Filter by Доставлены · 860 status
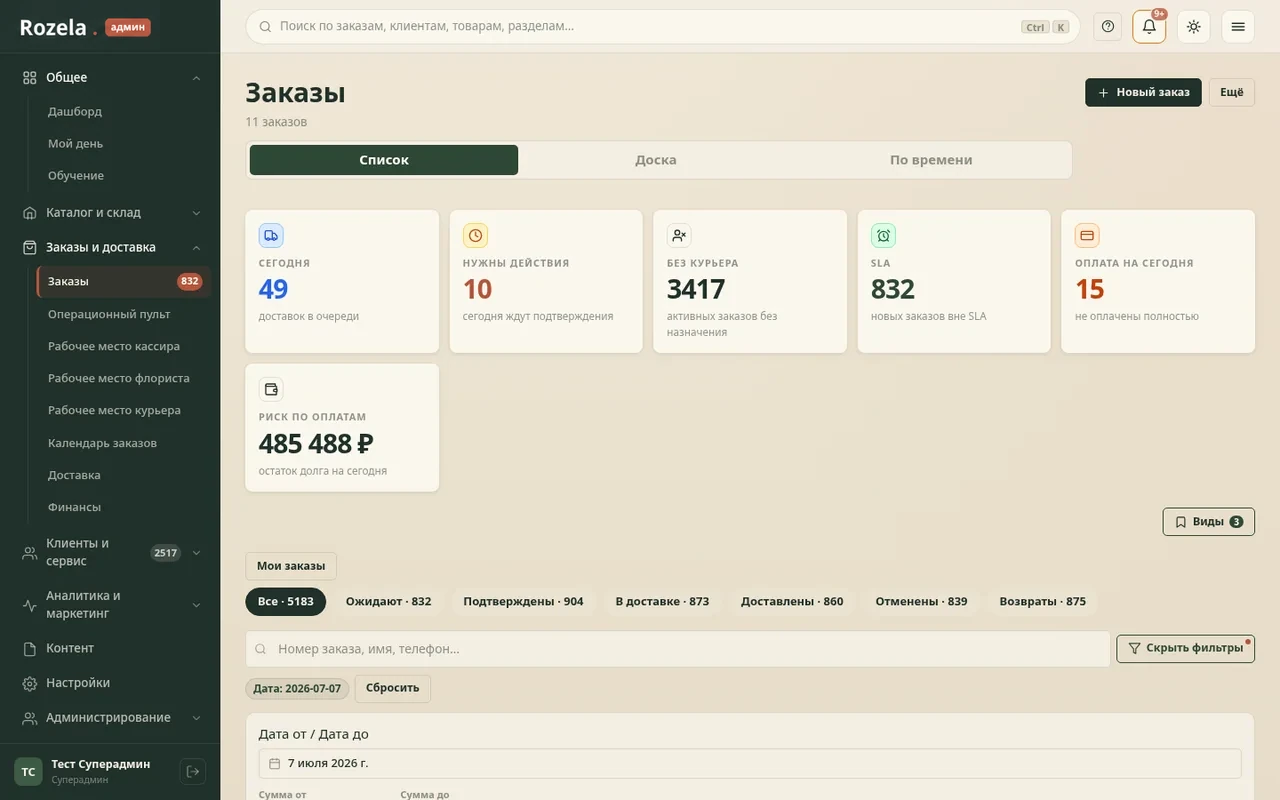This screenshot has width=1280, height=800. click(792, 602)
